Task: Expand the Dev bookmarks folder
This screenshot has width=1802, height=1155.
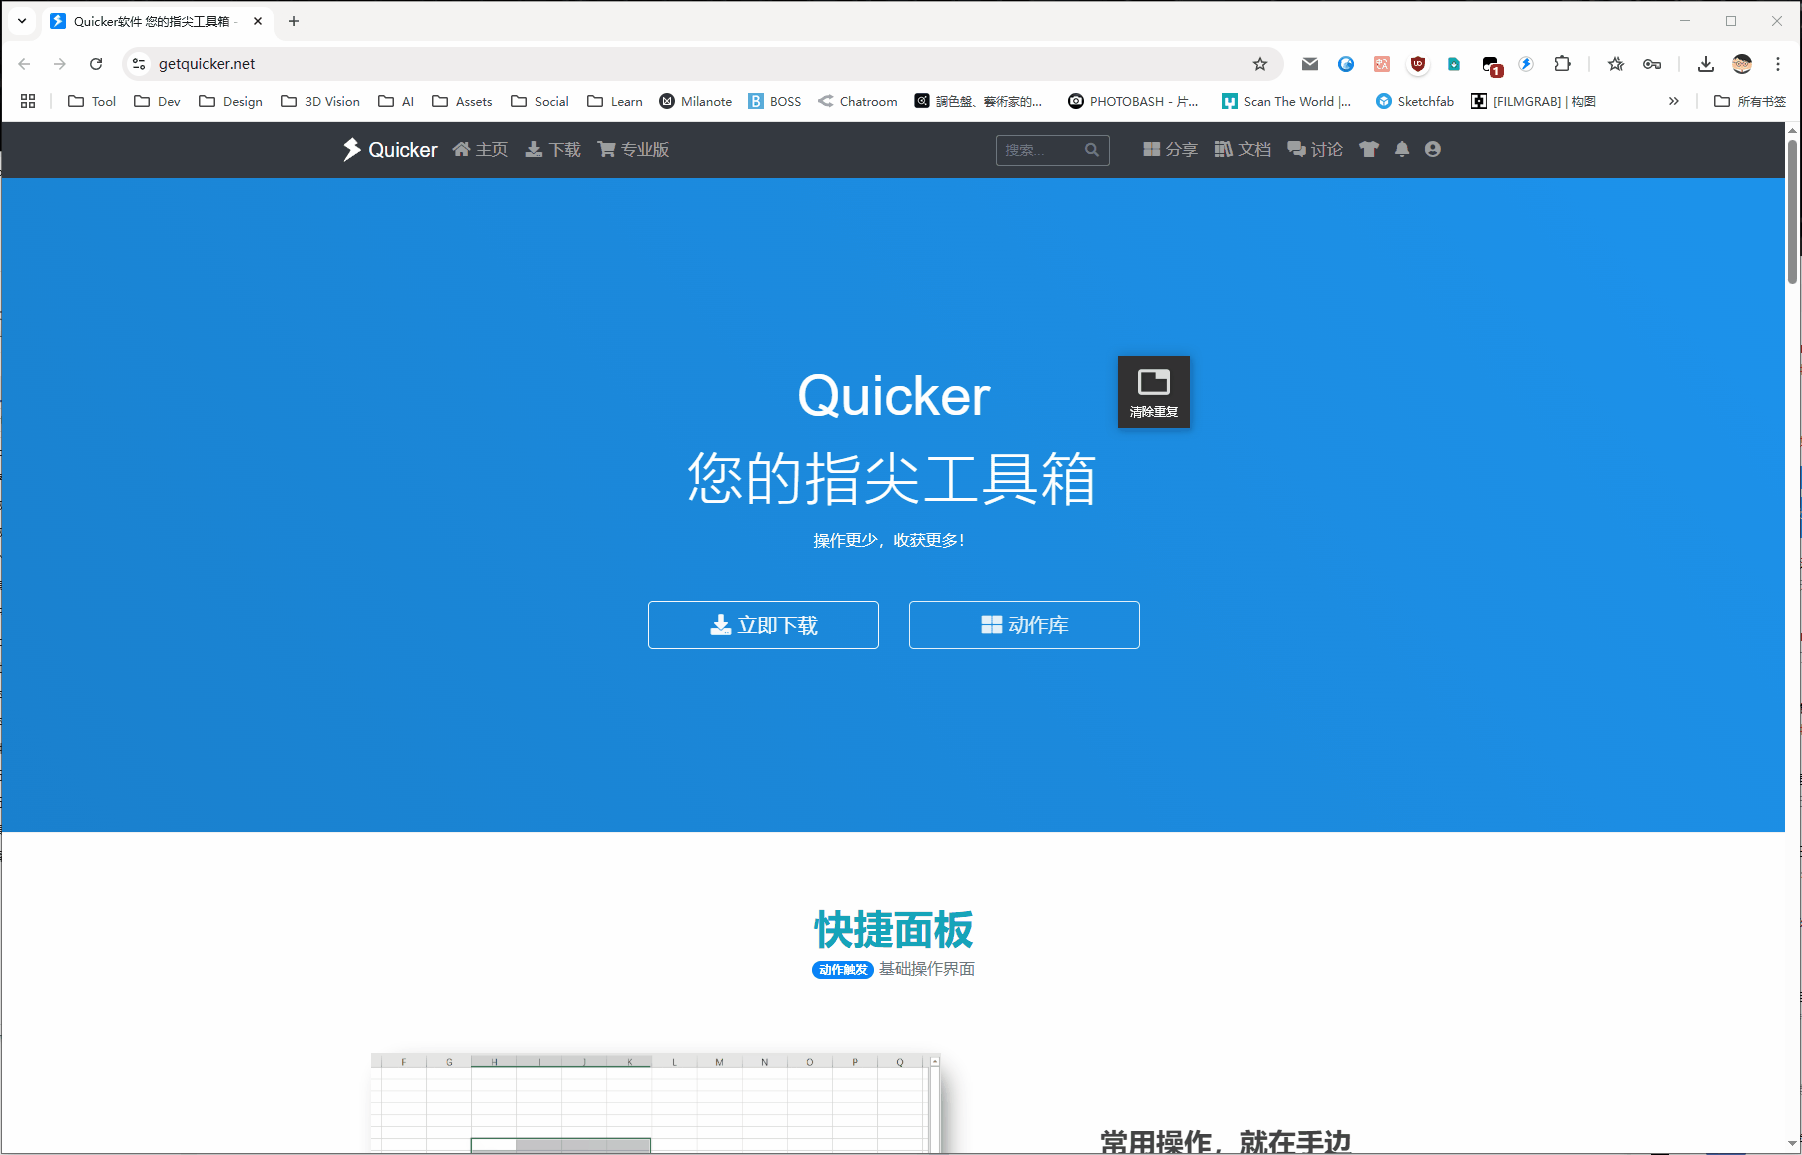Action: click(x=157, y=101)
